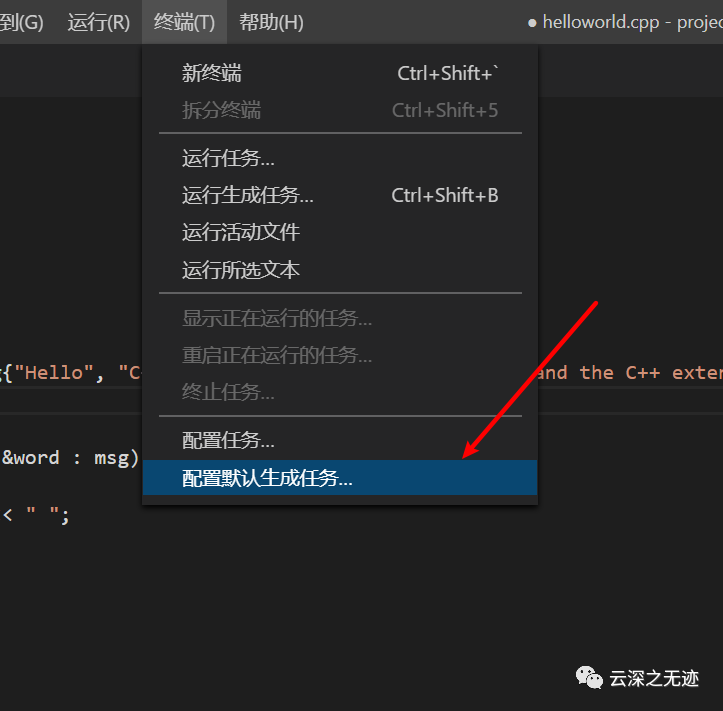Click the "and the C++ exten" string text
Viewport: 723px width, 711px height.
(630, 373)
